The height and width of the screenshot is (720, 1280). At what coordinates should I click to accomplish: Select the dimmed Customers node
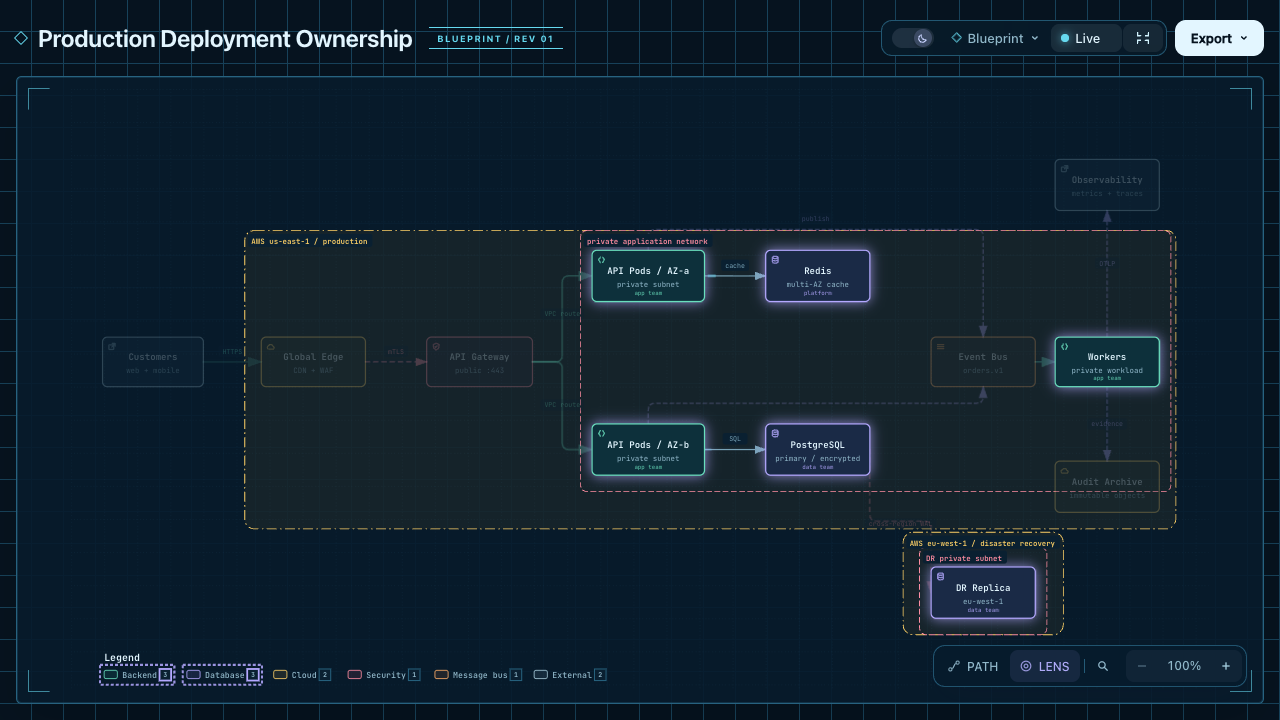[x=153, y=362]
